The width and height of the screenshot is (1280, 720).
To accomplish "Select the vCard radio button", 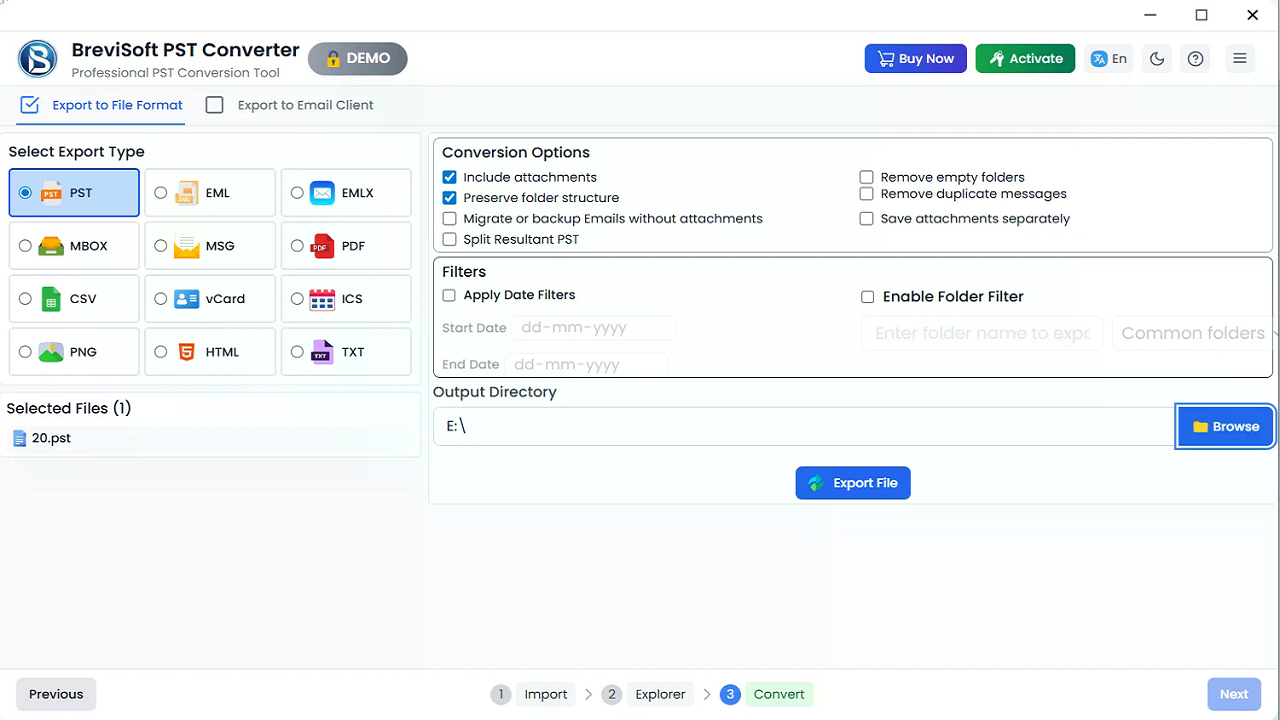I will click(x=160, y=299).
